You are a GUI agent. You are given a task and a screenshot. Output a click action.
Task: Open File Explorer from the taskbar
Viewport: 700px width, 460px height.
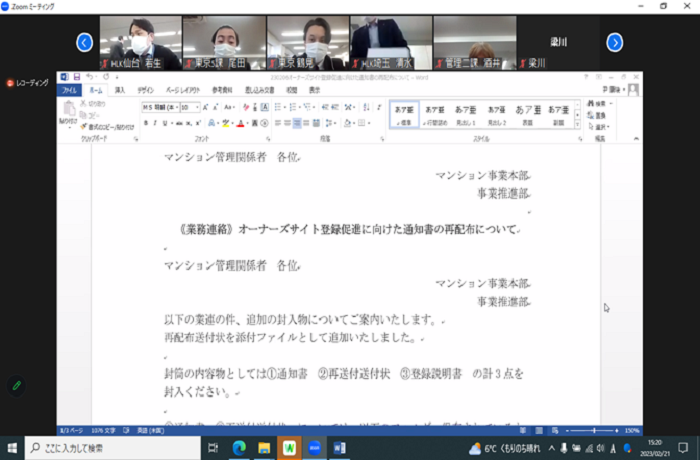[264, 448]
